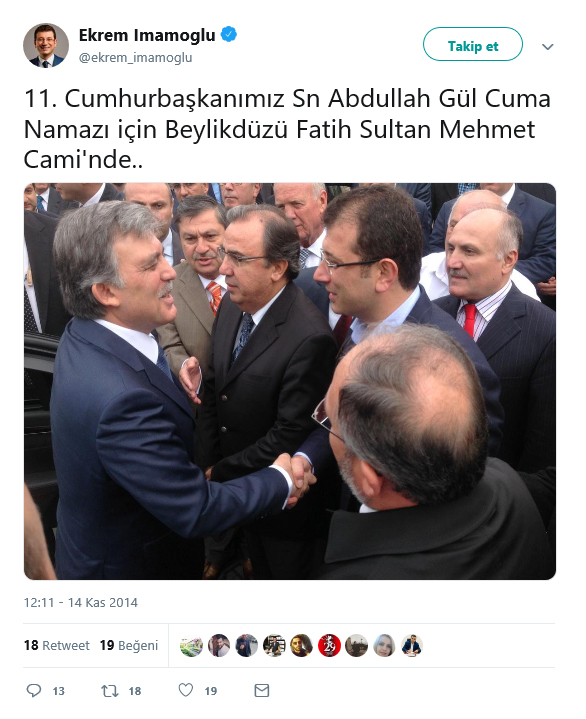
Task: Click the last liker avatar in row
Action: pyautogui.click(x=412, y=645)
